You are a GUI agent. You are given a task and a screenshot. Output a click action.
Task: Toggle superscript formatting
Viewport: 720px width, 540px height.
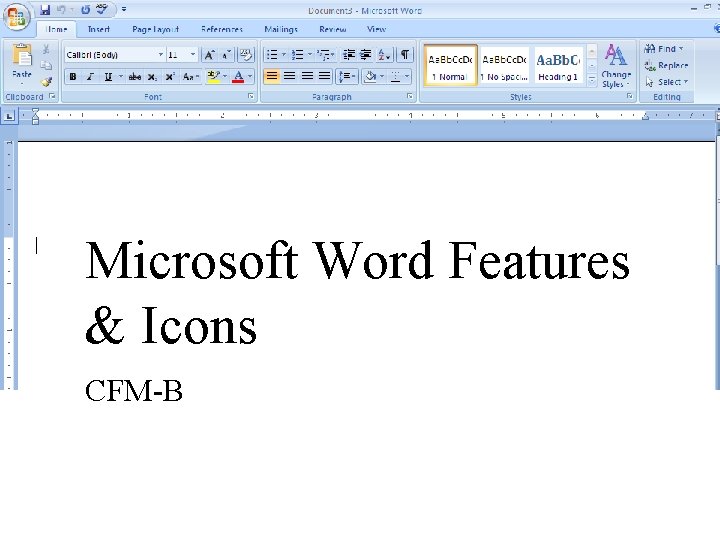(x=170, y=77)
